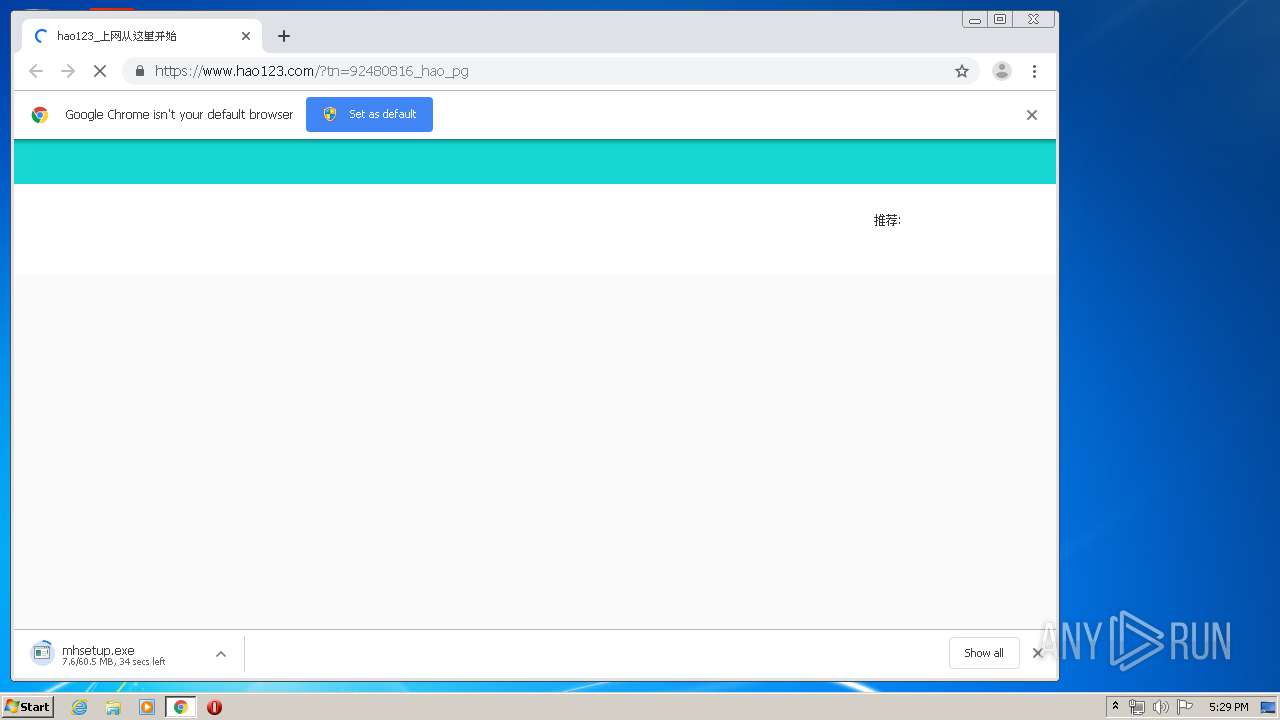The image size is (1280, 720).
Task: Click the clock showing 5:29 PM
Action: 1228,707
